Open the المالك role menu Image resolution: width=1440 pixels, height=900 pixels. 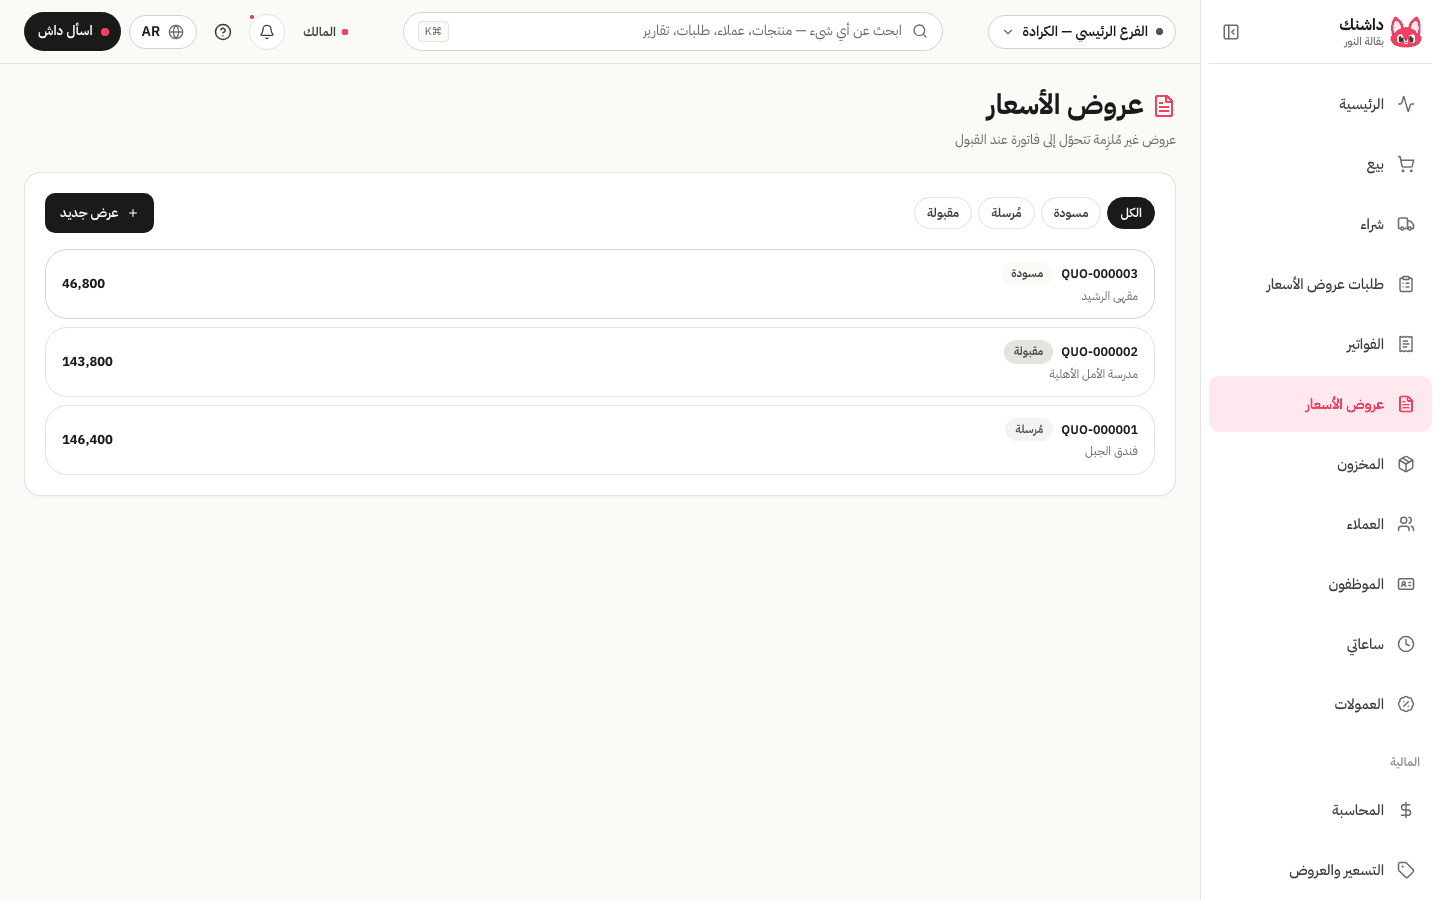325,32
